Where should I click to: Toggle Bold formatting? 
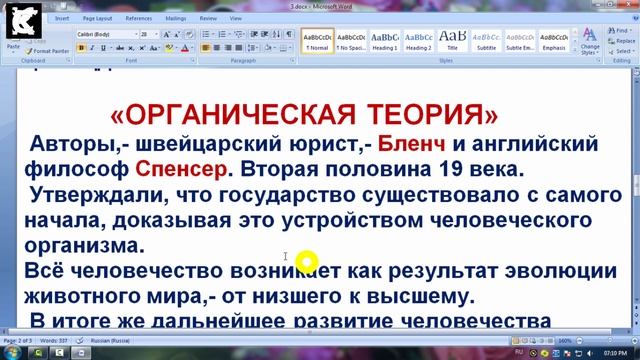81,48
